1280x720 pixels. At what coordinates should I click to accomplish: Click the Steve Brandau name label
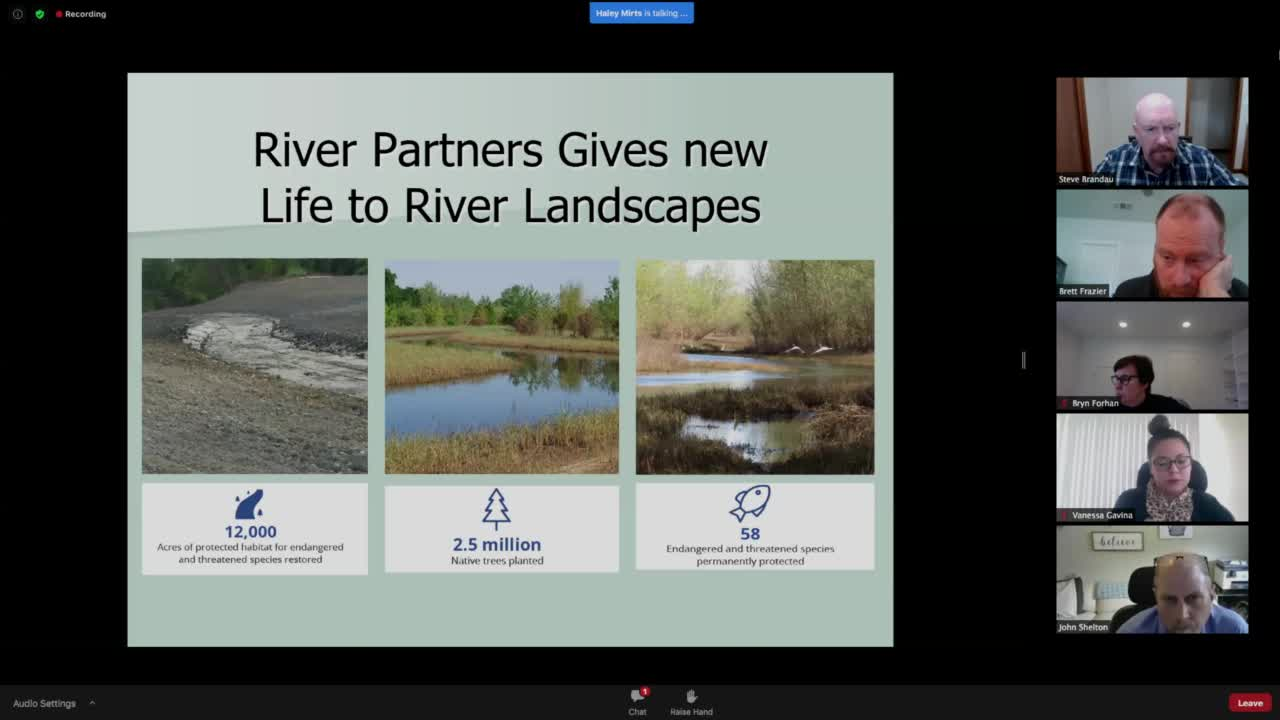tap(1086, 179)
